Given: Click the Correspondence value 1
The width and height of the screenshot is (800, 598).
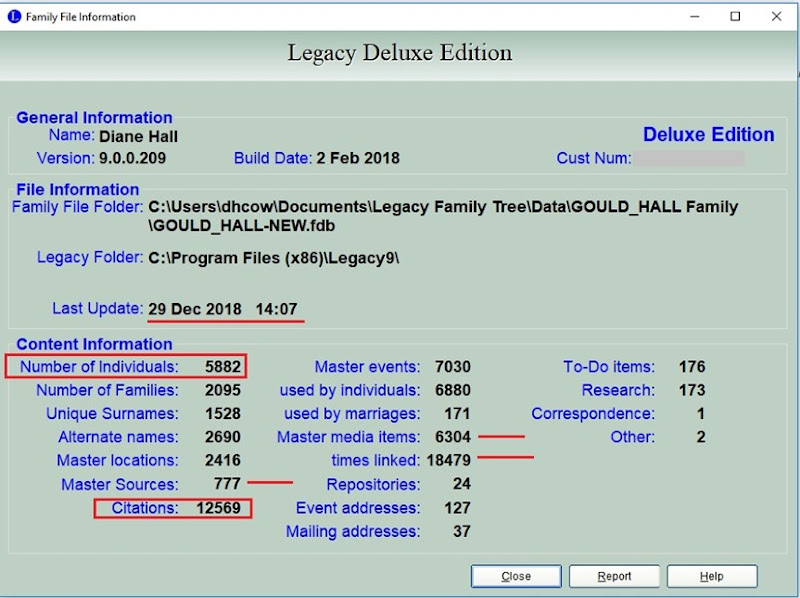Looking at the screenshot, I should [701, 413].
